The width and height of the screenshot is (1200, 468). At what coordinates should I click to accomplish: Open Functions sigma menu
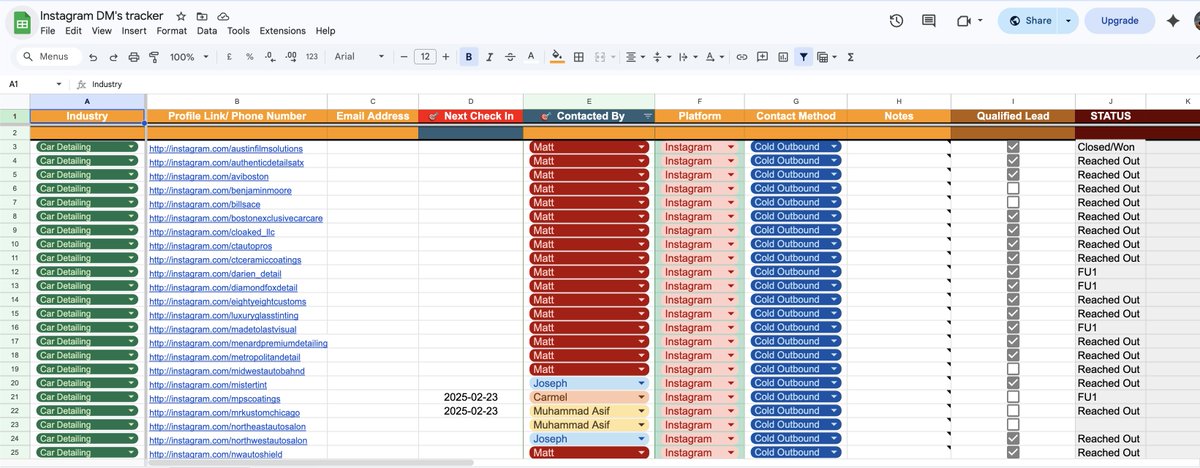pos(850,57)
